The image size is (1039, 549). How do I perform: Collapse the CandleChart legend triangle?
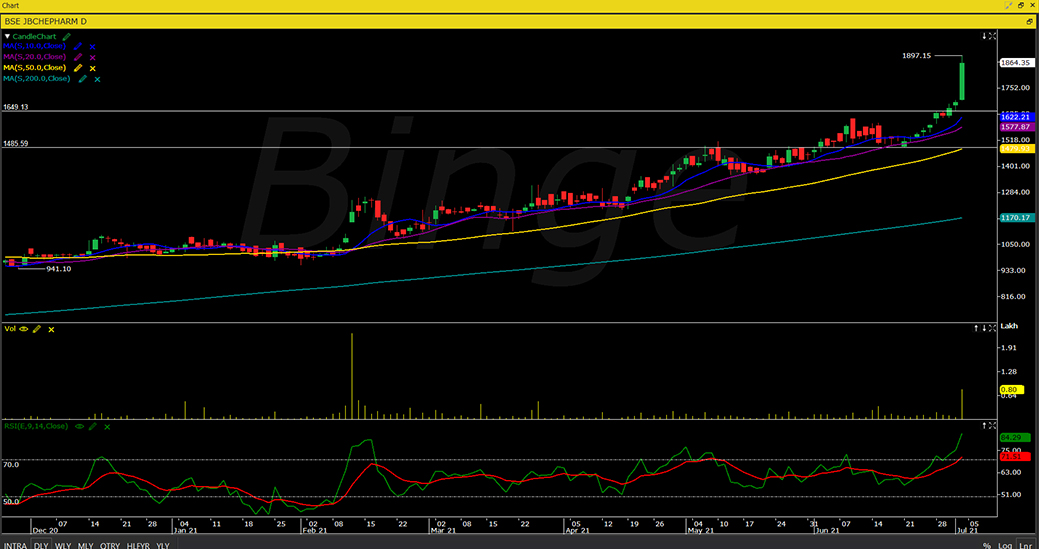coord(7,36)
